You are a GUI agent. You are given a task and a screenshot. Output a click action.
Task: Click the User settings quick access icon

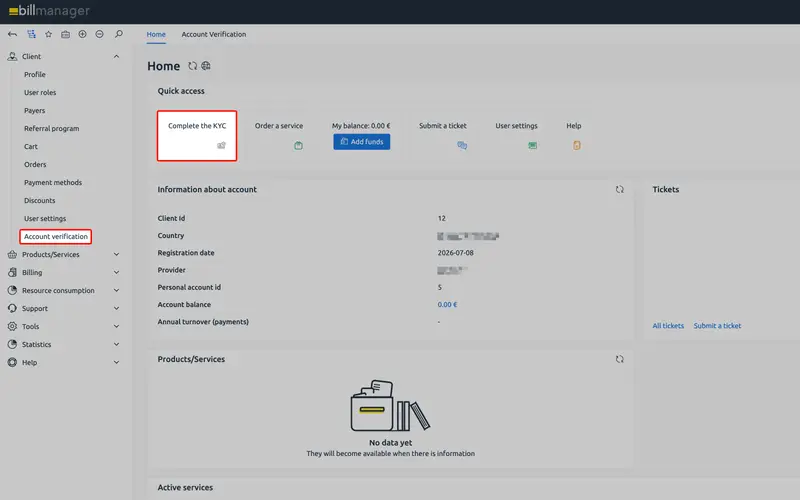click(533, 145)
